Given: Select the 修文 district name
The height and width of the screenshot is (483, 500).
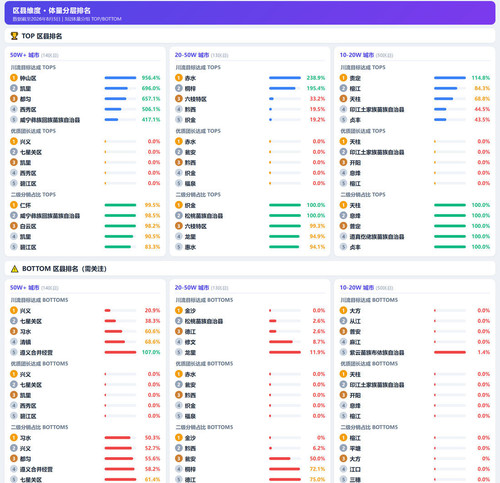Looking at the screenshot, I should [x=190, y=342].
